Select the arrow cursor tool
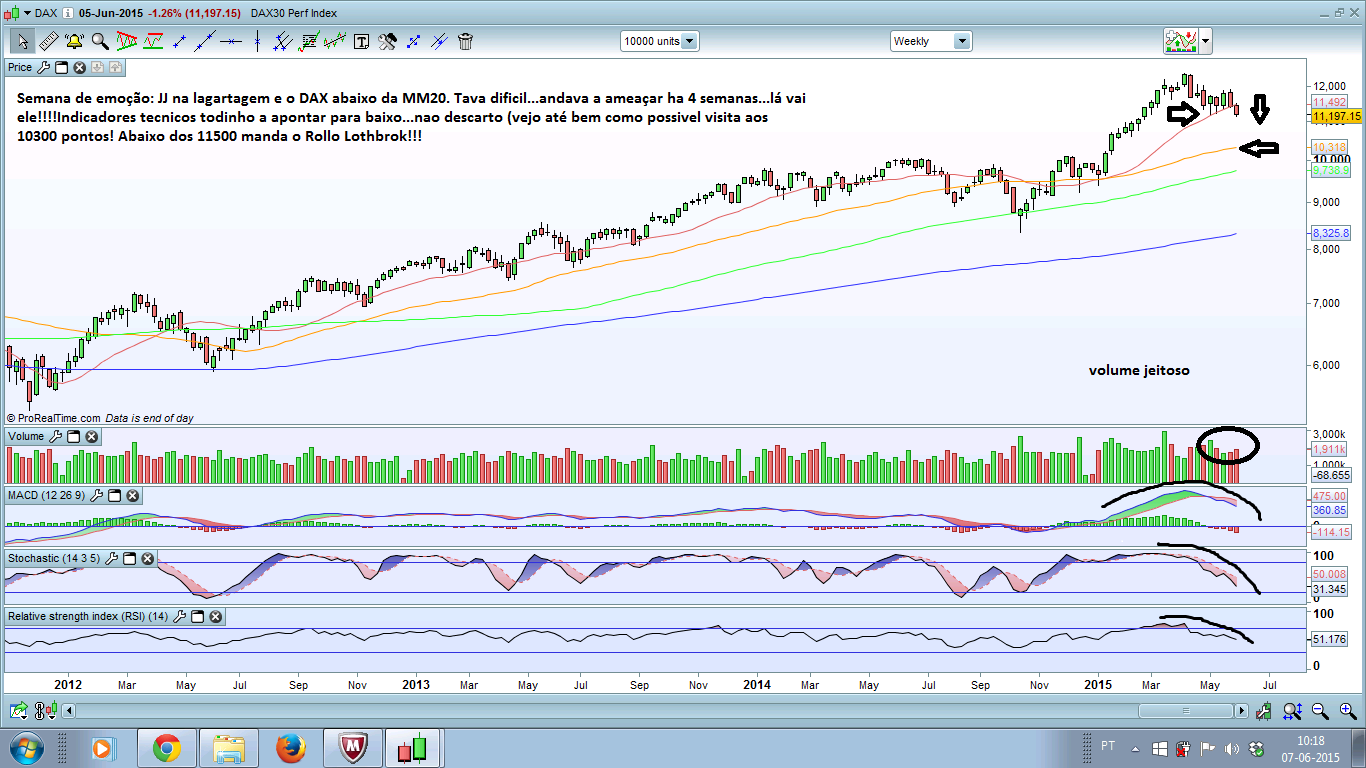1366x768 pixels. pos(22,41)
